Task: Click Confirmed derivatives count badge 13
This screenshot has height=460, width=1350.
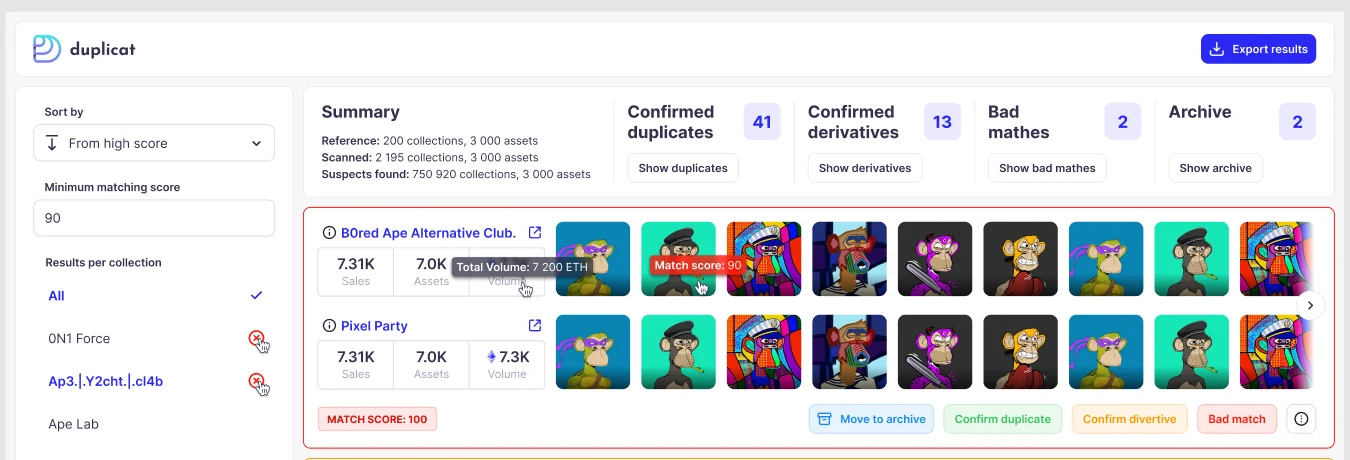Action: click(942, 122)
